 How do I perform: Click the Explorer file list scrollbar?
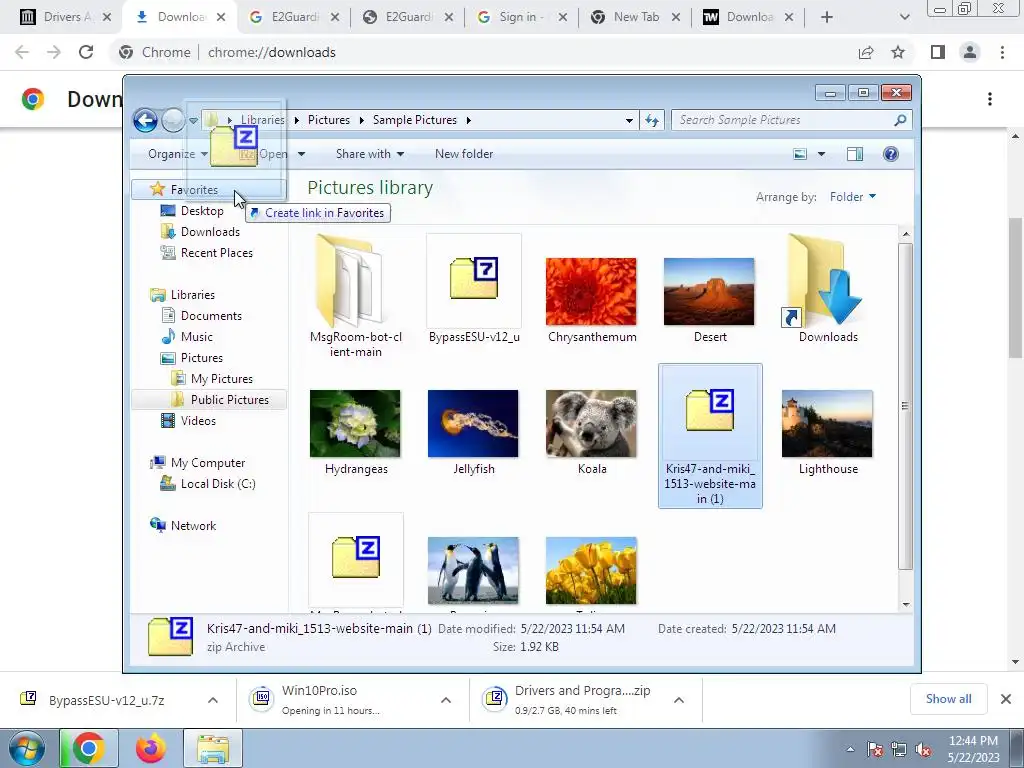tap(905, 405)
